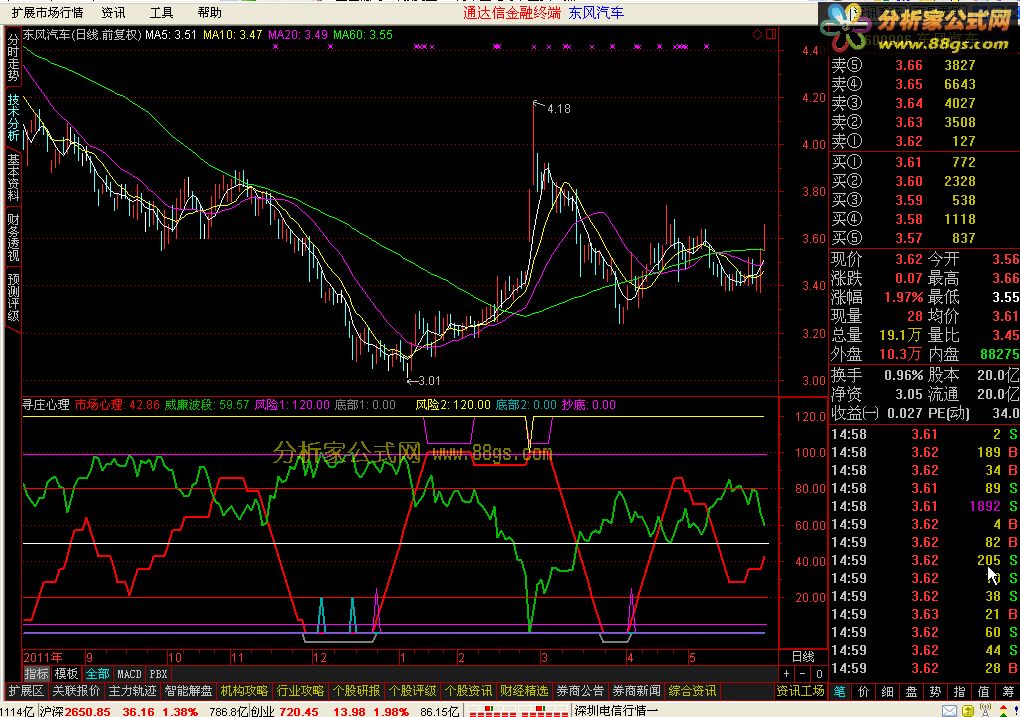Viewport: 1020px width, 717px height.
Task: Click the 0 reset button below the chart
Action: (x=819, y=674)
